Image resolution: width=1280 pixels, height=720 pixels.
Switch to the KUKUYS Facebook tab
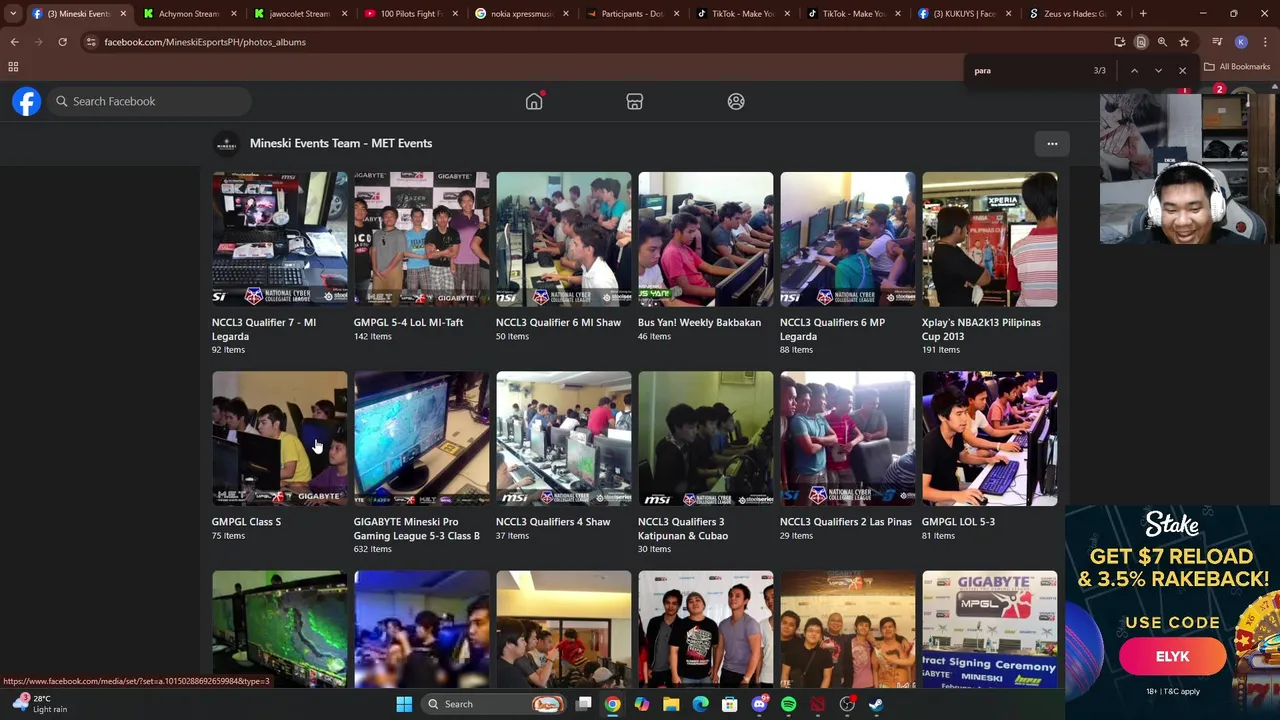[x=964, y=14]
